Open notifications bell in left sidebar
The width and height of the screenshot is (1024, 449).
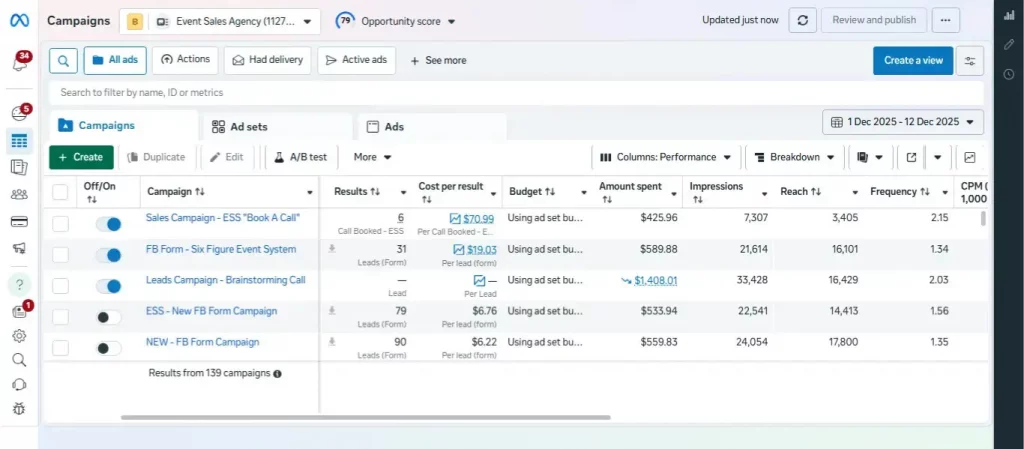pyautogui.click(x=19, y=63)
